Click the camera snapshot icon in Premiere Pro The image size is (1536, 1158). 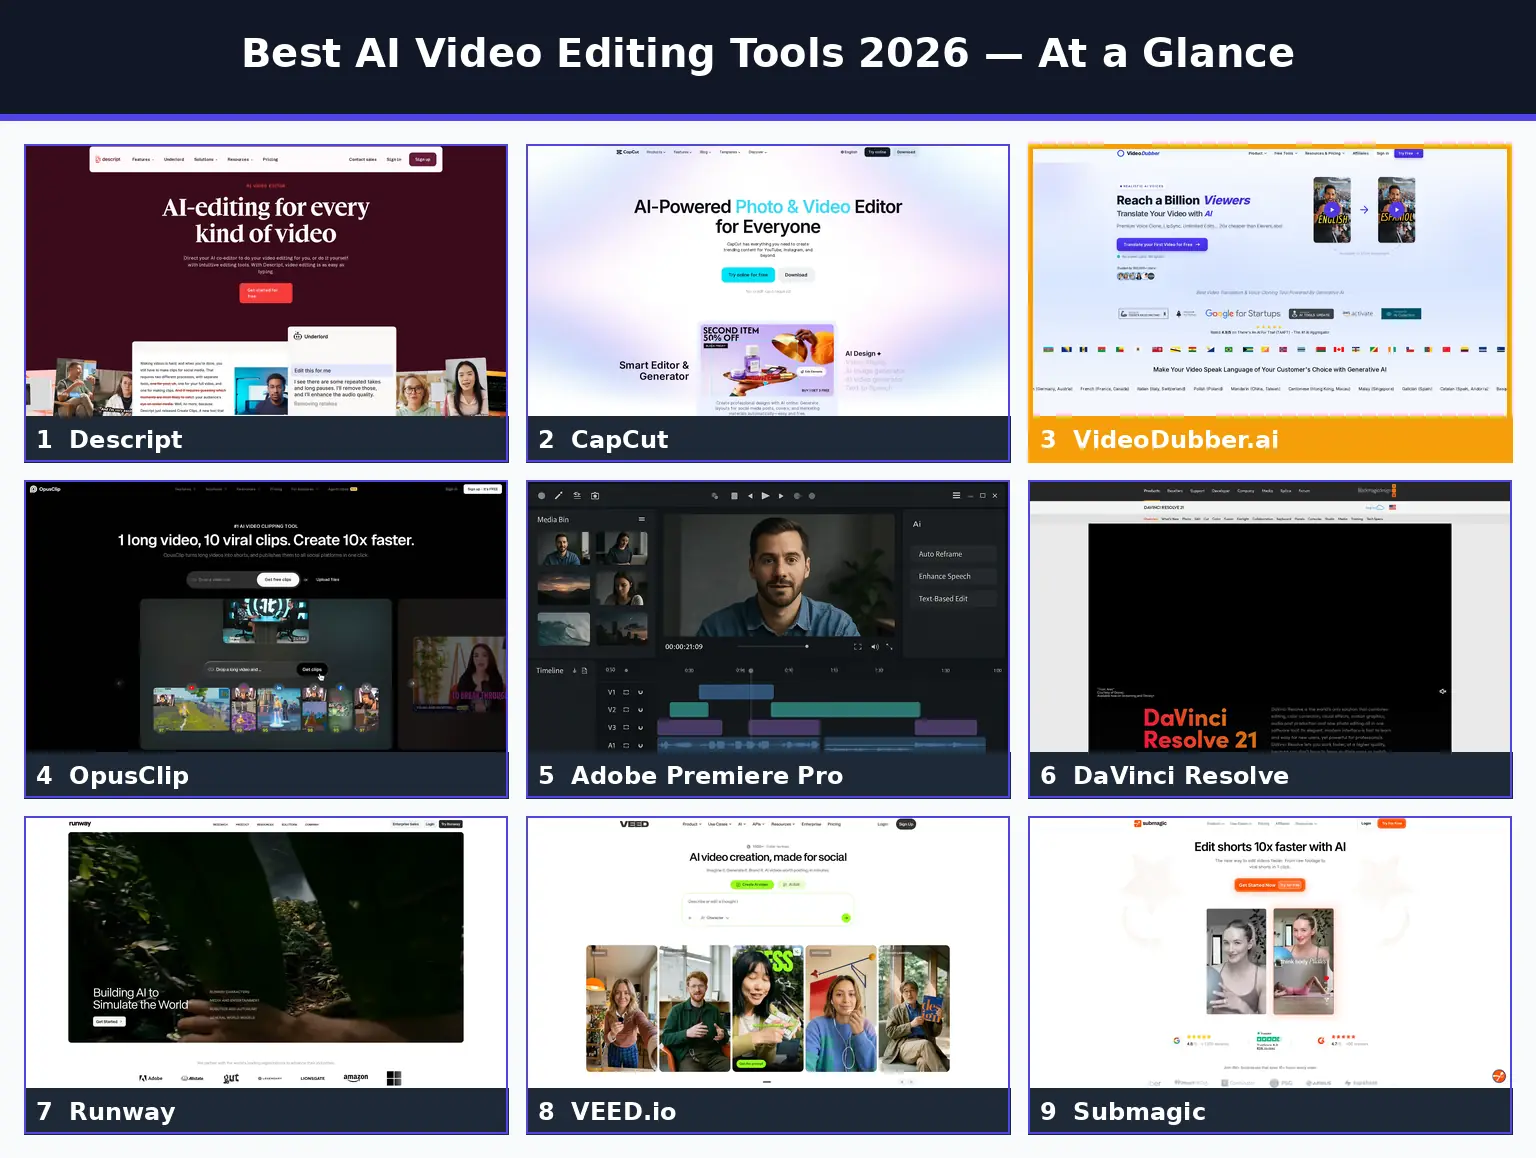point(595,496)
